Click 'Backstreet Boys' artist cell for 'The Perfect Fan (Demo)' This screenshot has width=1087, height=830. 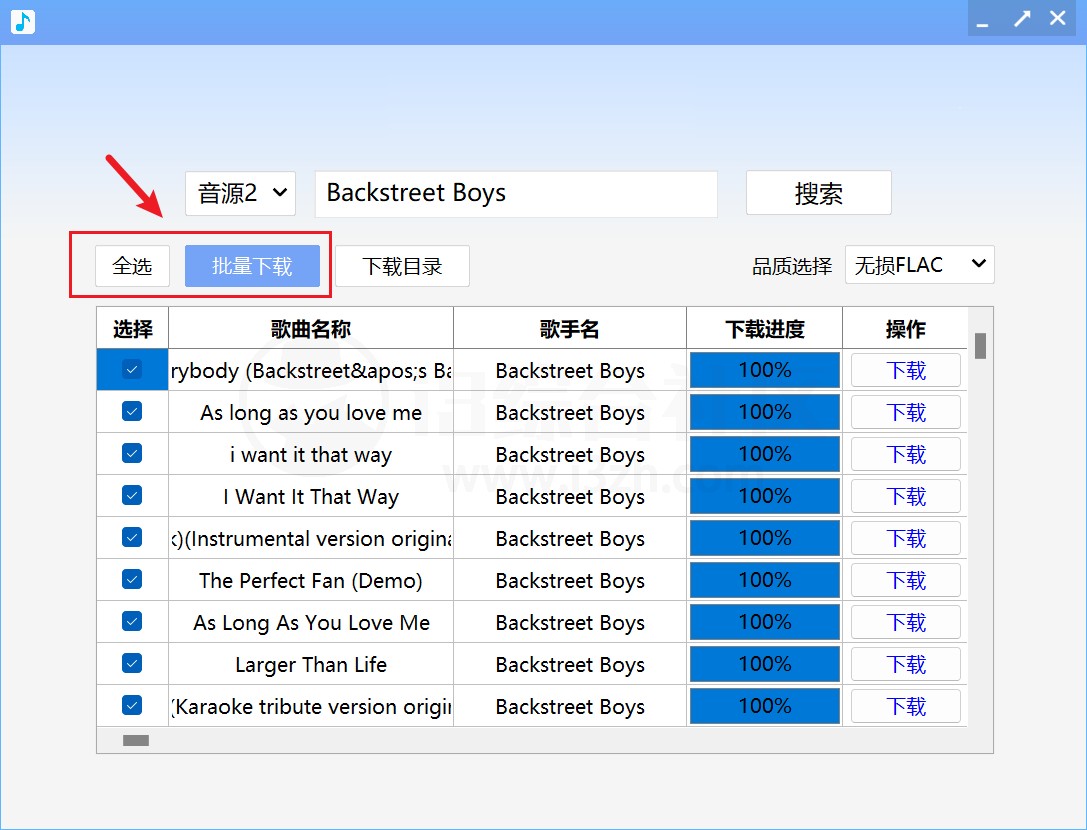(x=570, y=581)
